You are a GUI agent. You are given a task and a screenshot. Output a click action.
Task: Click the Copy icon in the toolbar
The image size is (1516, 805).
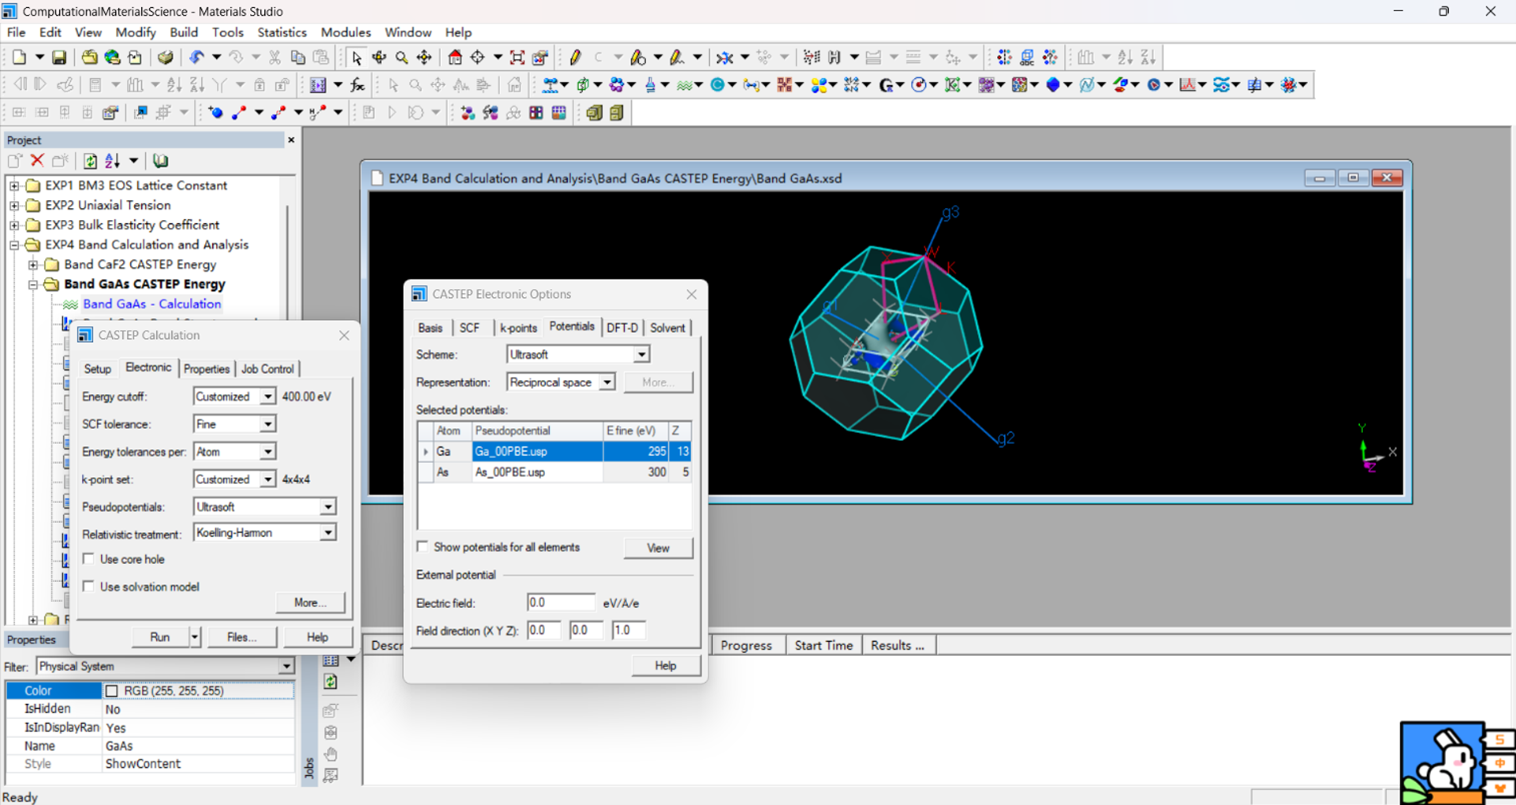[298, 58]
